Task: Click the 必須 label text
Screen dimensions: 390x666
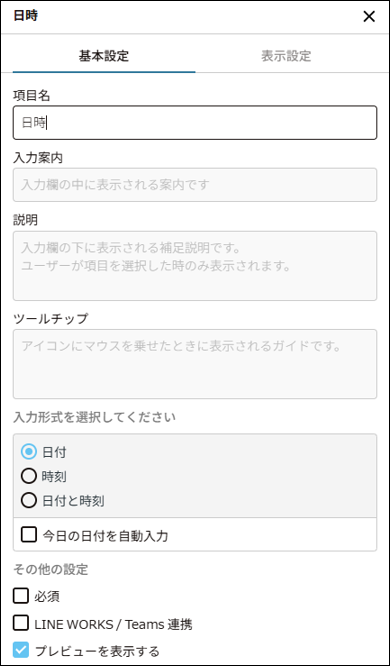Action: pos(47,597)
